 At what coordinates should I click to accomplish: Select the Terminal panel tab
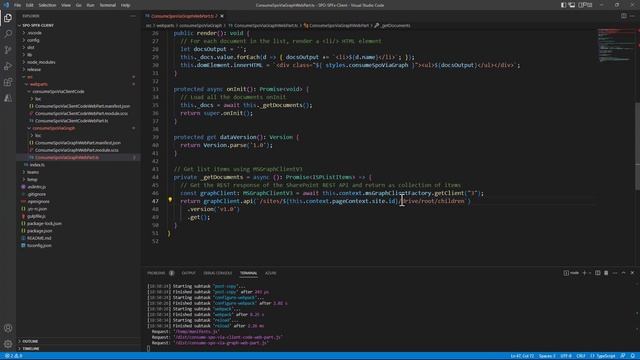pyautogui.click(x=248, y=273)
